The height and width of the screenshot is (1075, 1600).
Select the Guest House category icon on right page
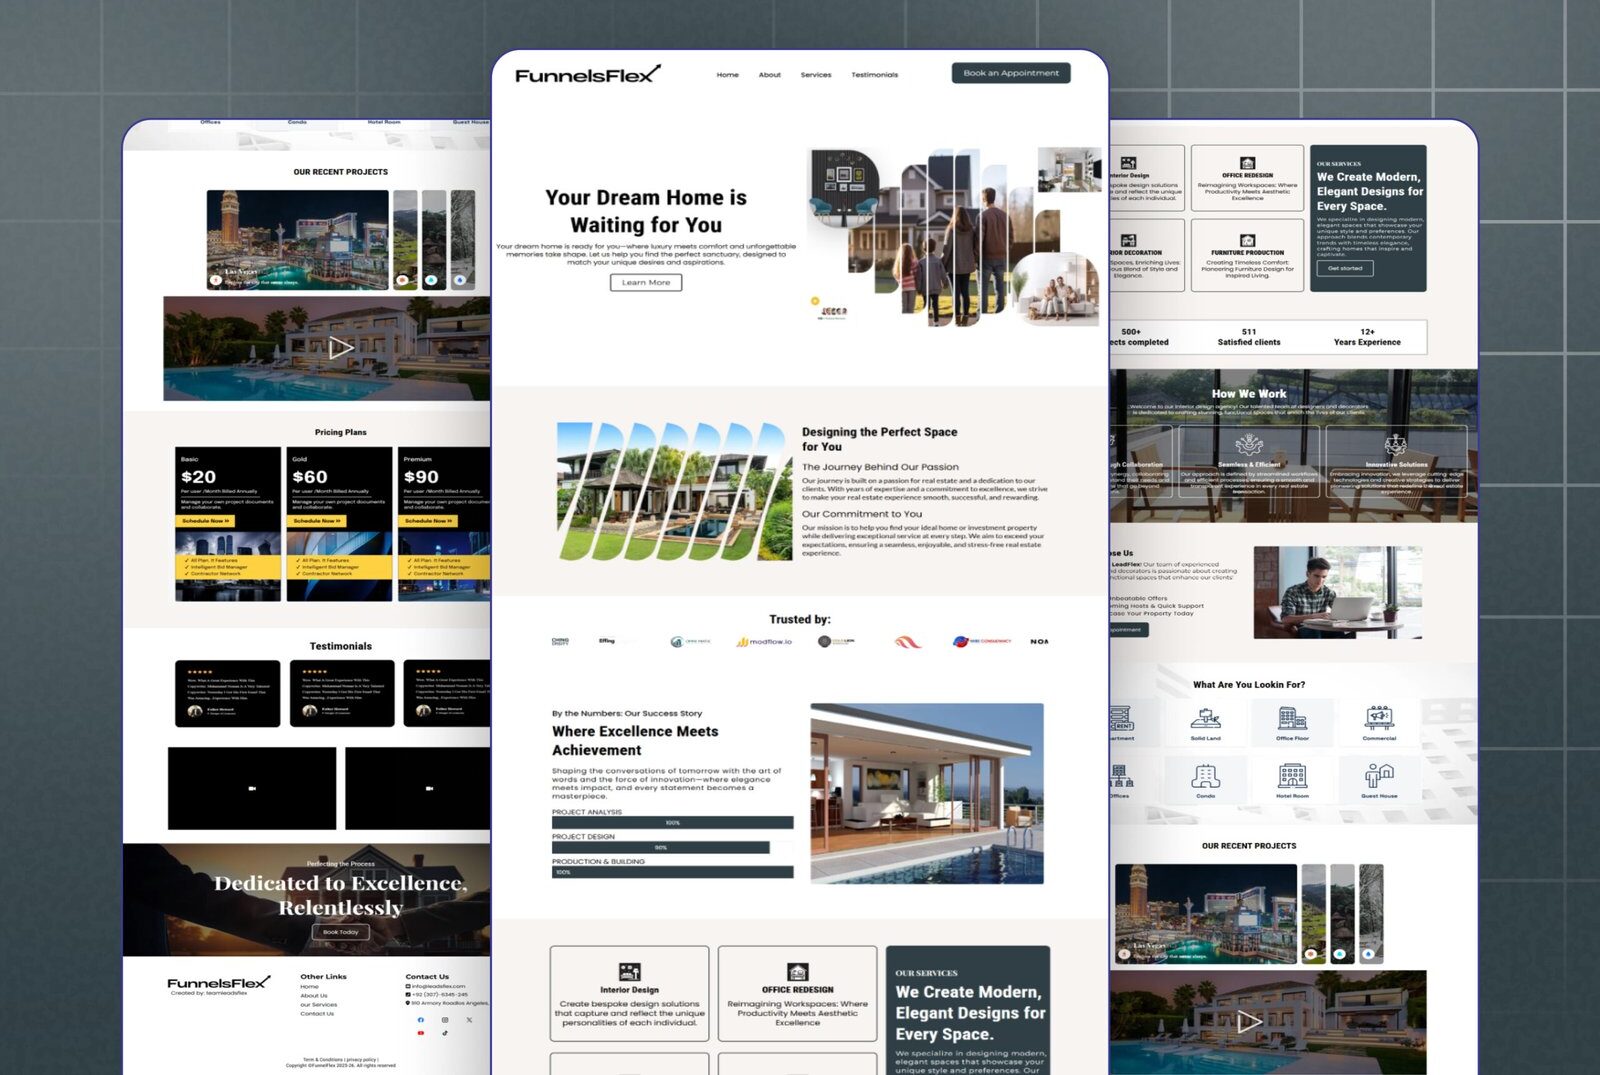click(1379, 776)
